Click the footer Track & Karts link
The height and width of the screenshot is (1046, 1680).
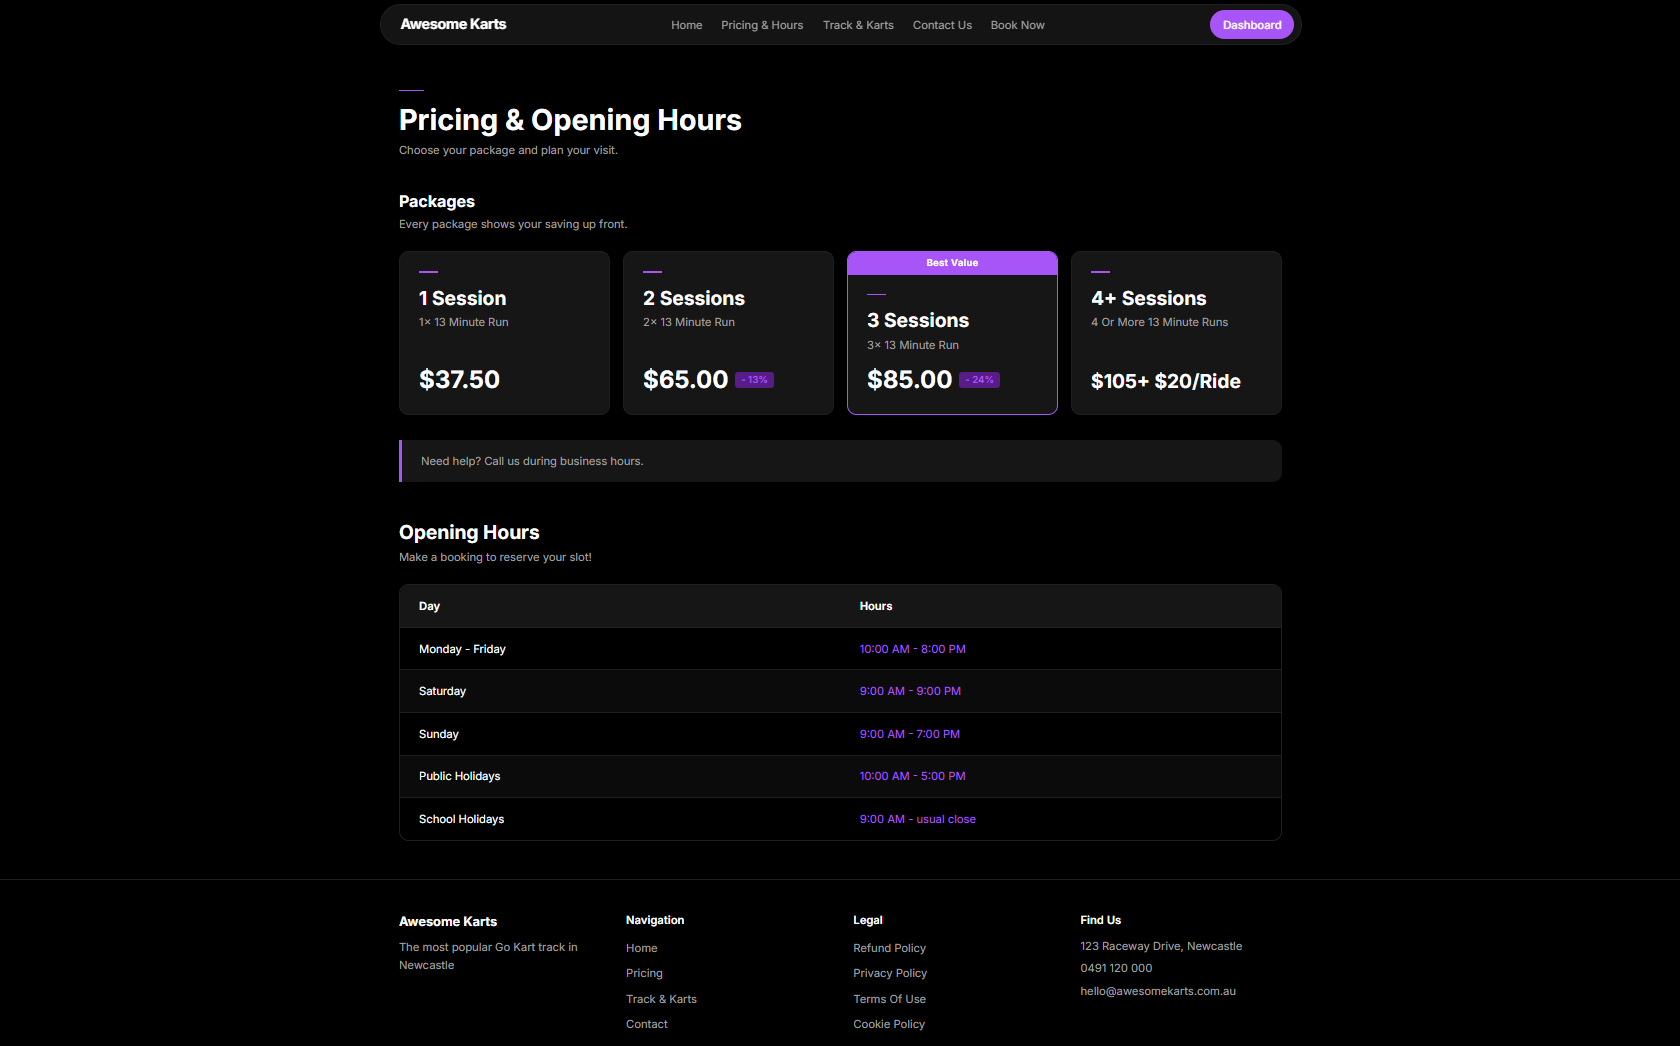point(661,999)
